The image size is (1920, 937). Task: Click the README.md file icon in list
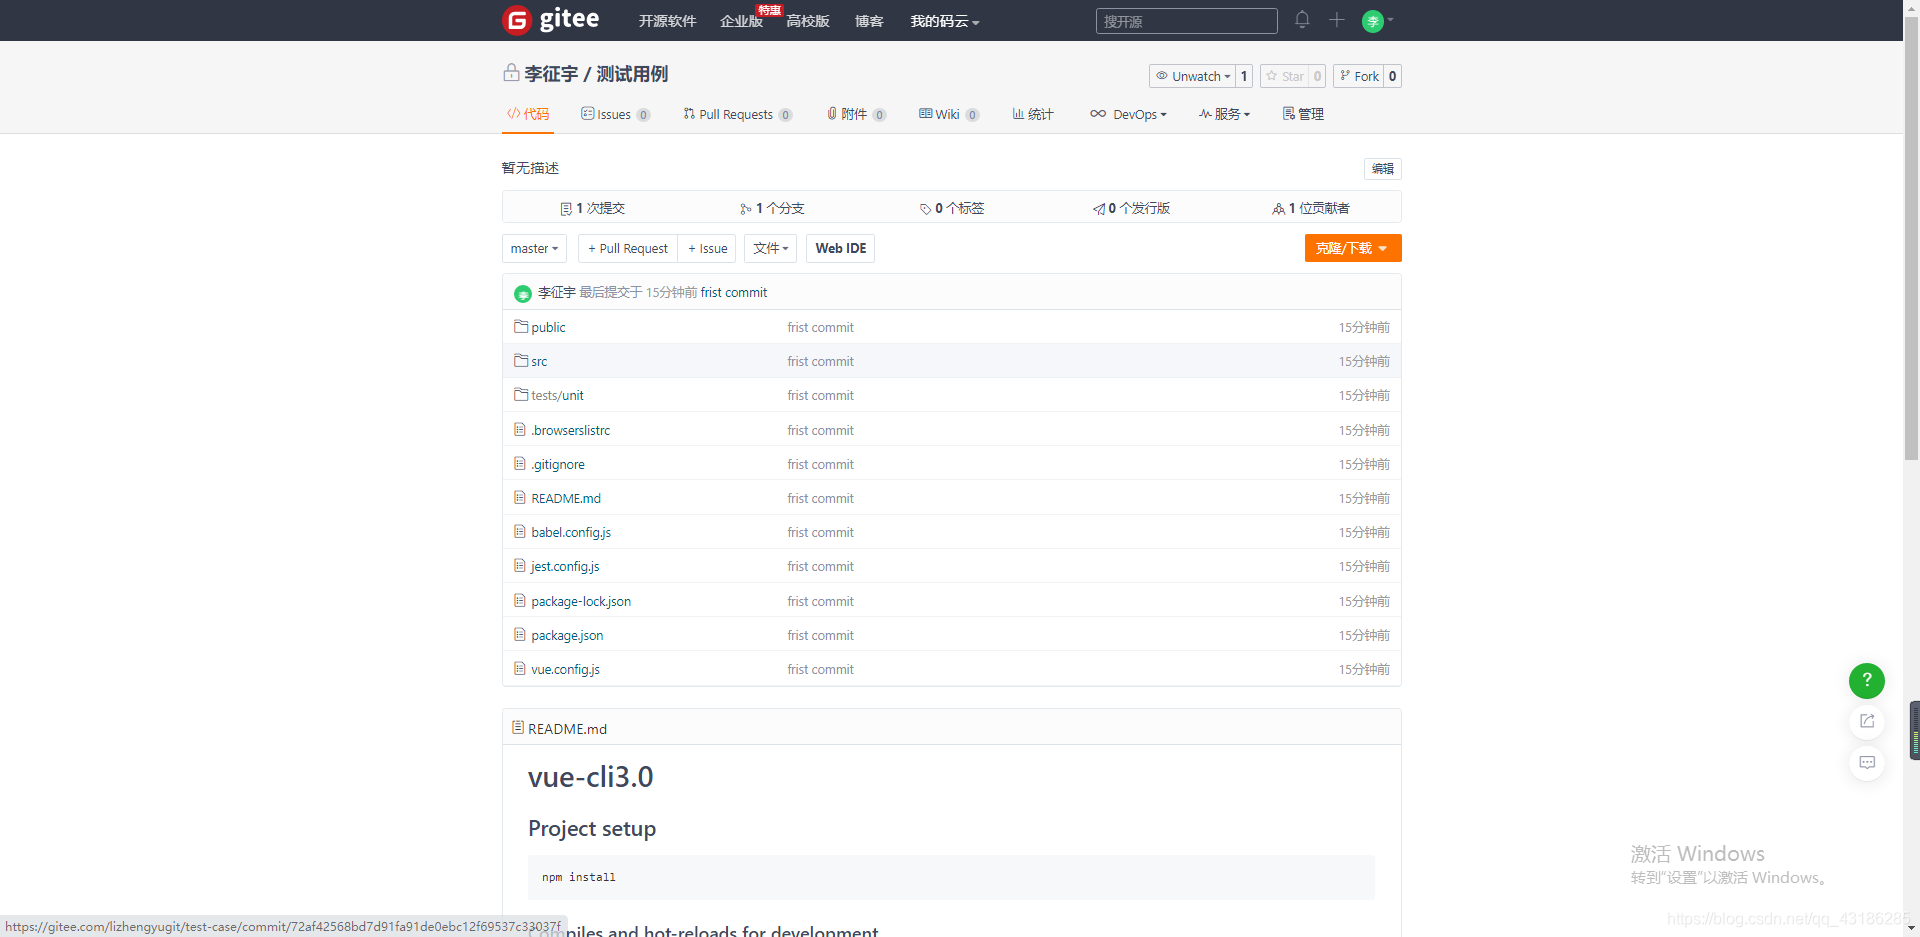520,497
